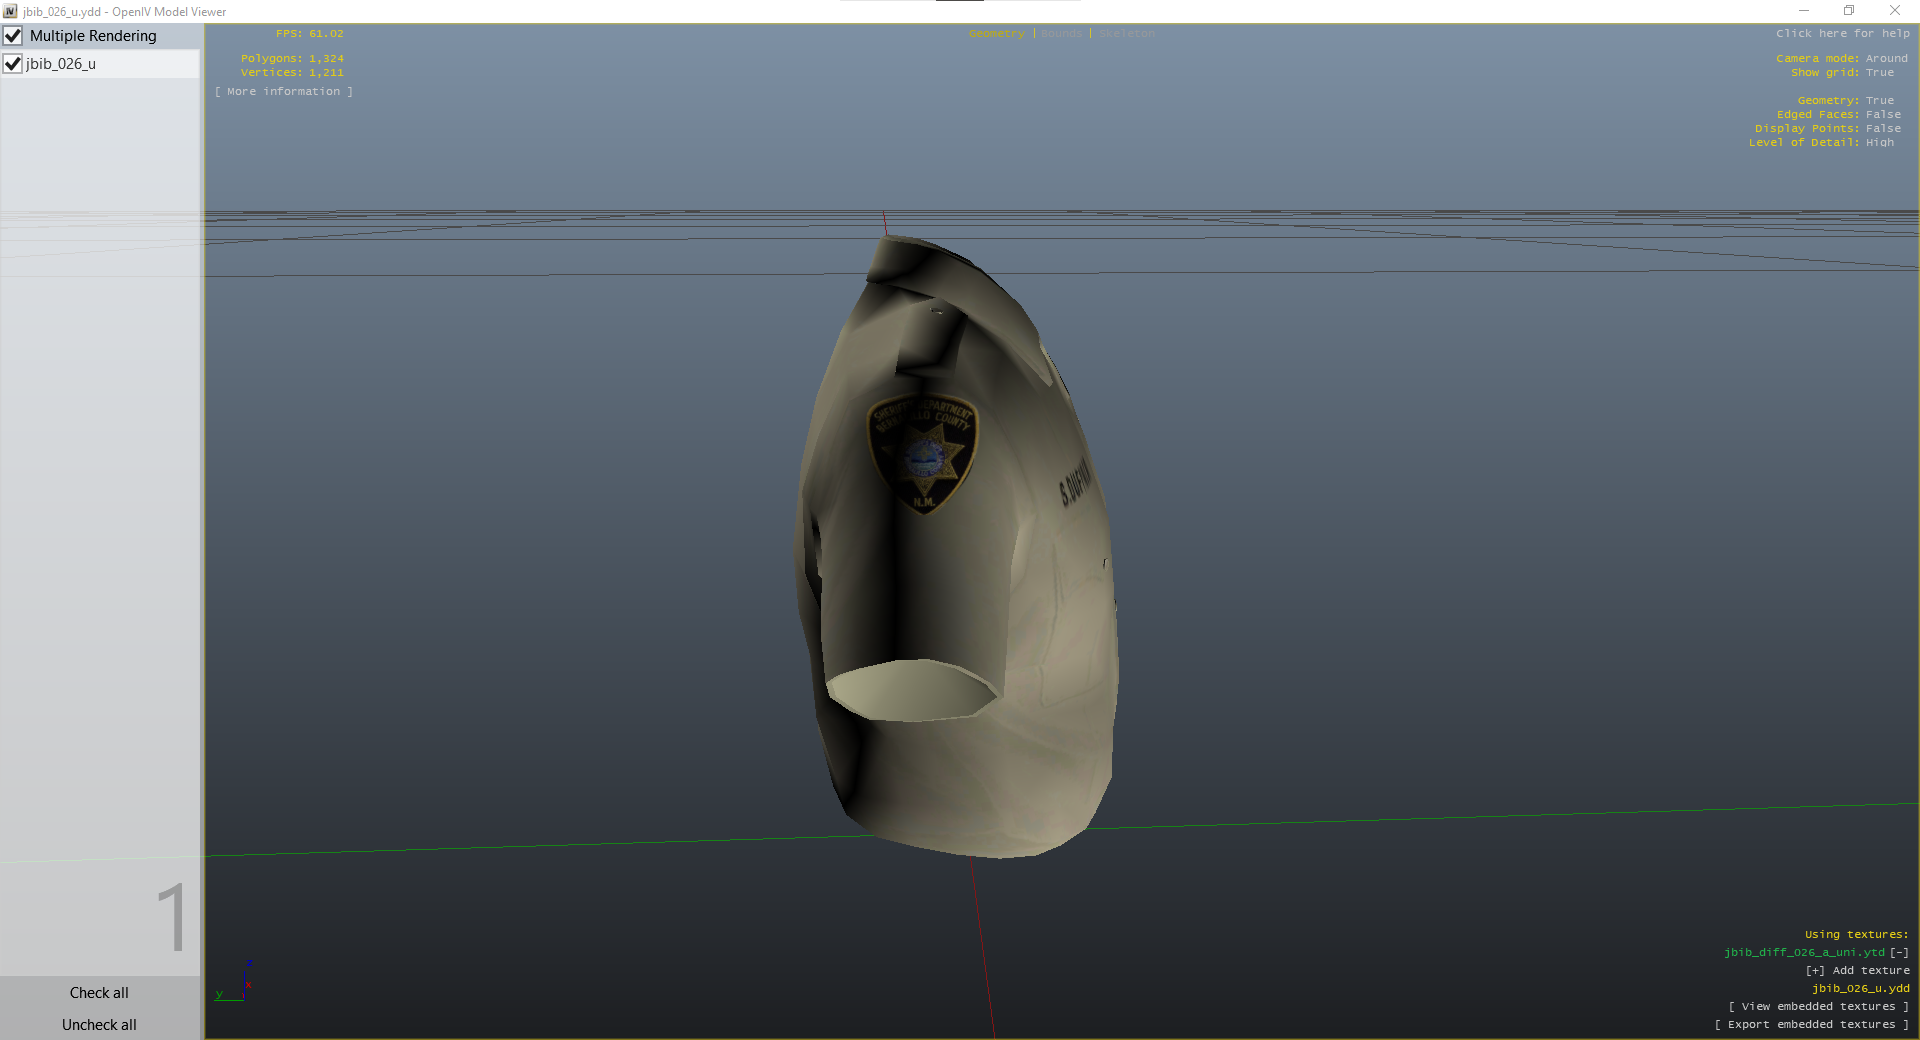Click the [+] Add texture icon
1920x1040 pixels.
click(1815, 970)
